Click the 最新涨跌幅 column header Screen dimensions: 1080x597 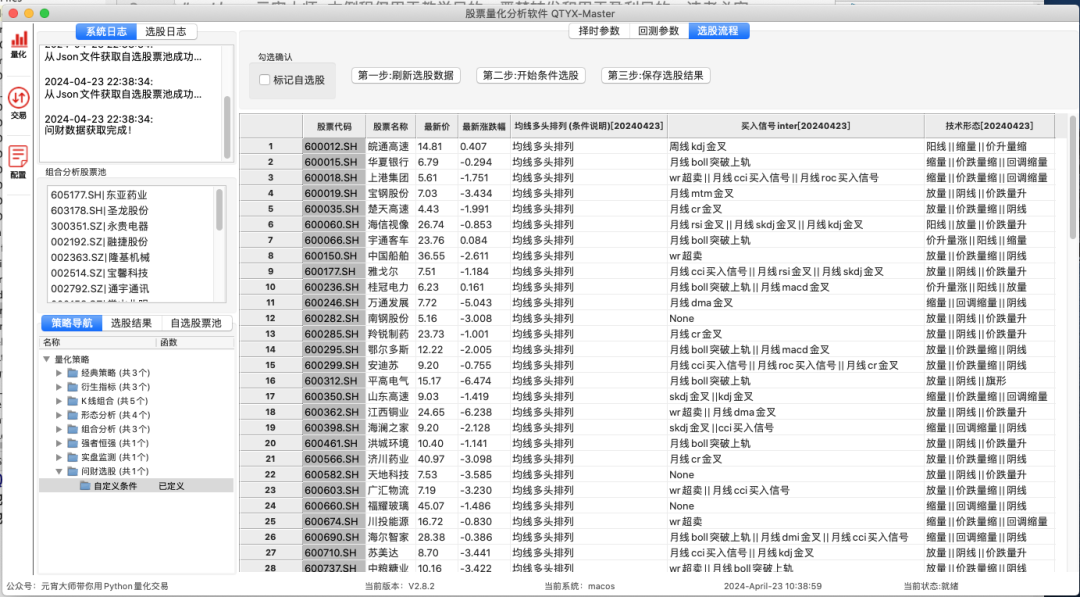click(x=484, y=126)
